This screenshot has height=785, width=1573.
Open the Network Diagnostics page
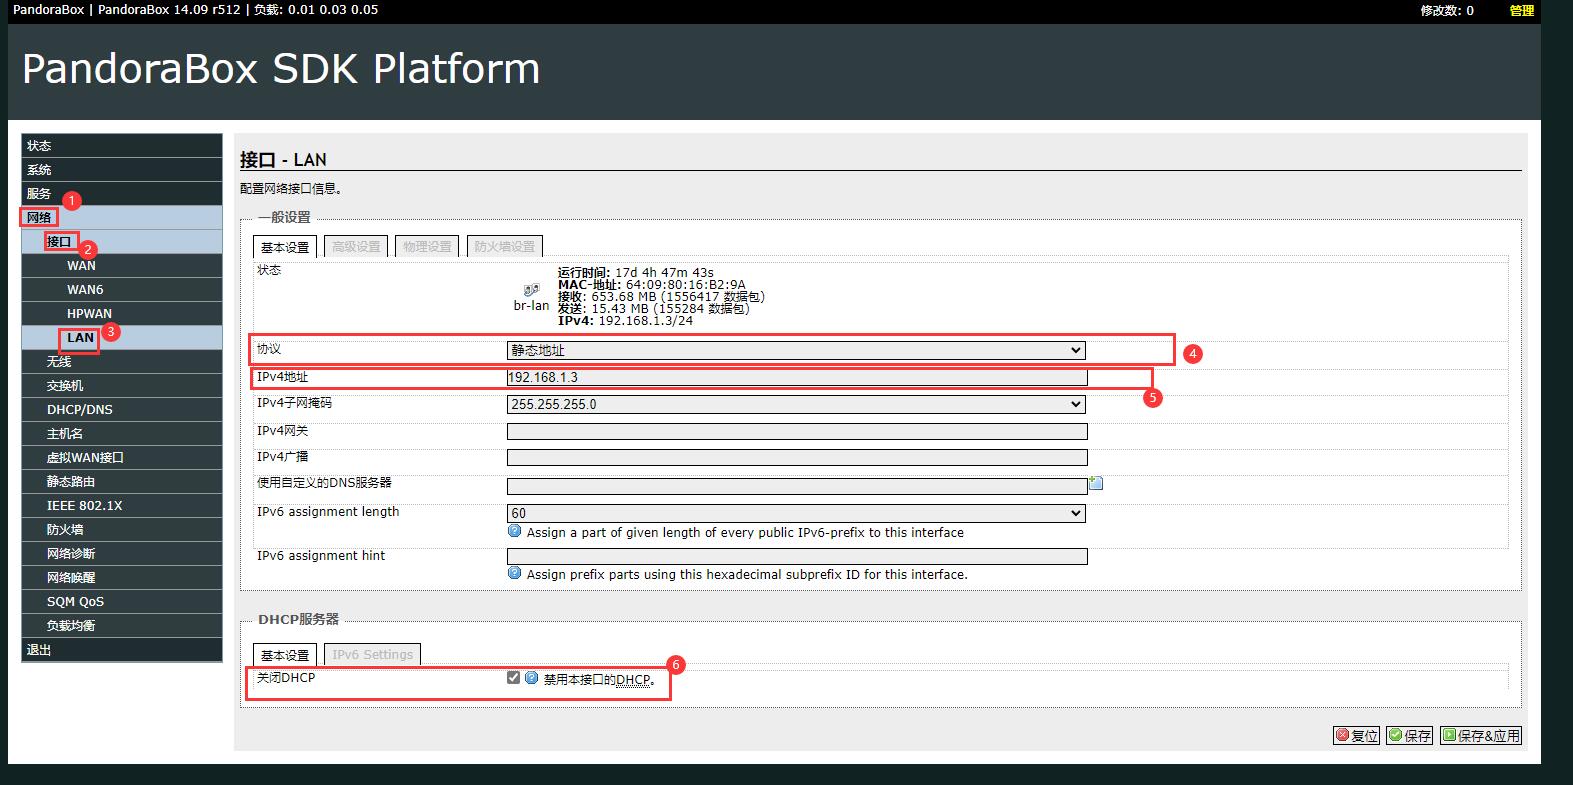pos(122,554)
